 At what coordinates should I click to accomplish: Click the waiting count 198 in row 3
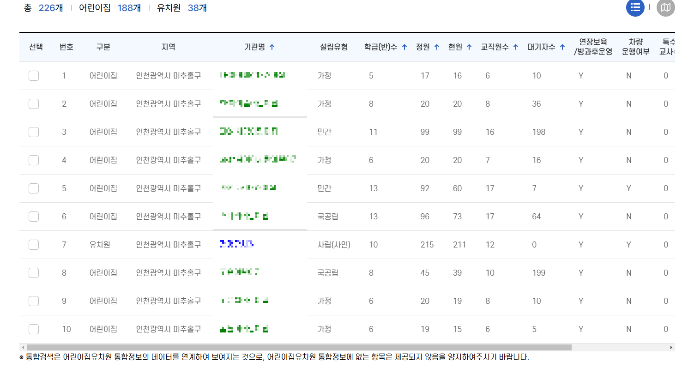click(538, 132)
